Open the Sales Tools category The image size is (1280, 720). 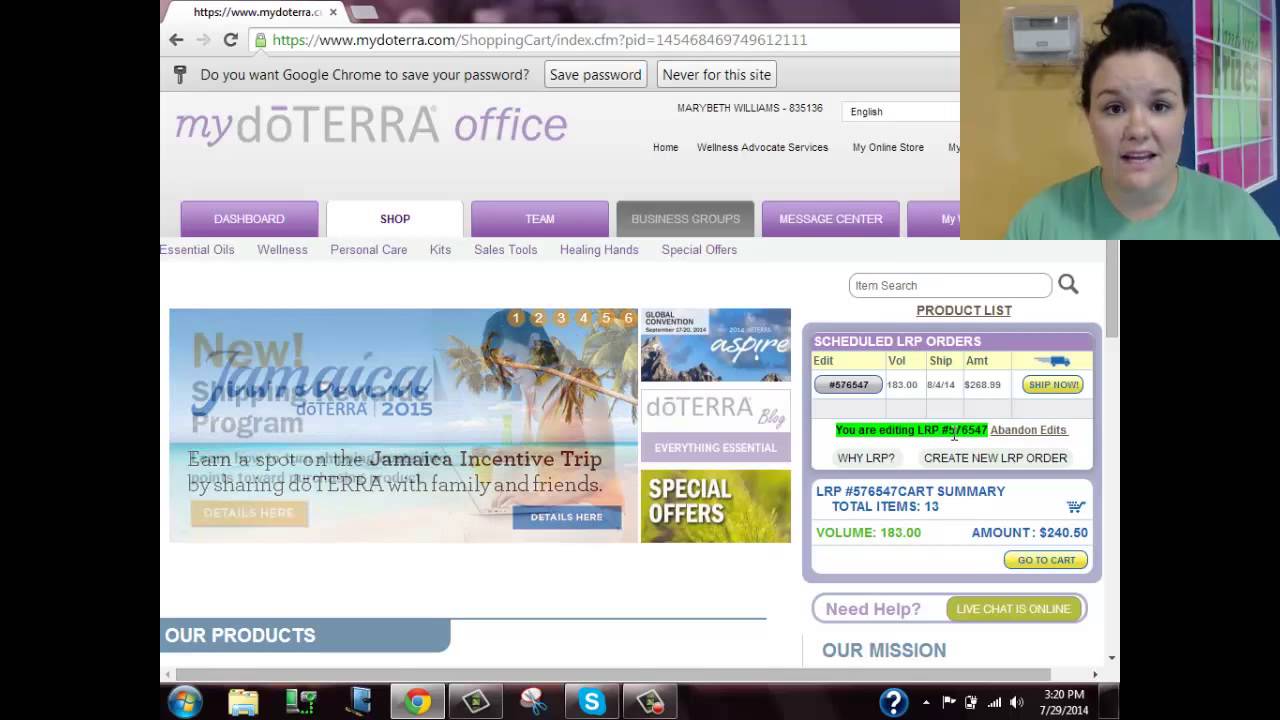[x=506, y=250]
